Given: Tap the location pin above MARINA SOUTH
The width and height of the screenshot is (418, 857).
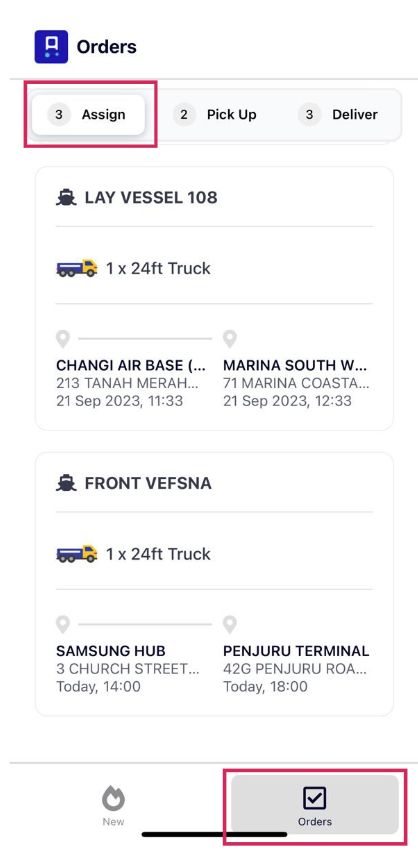Looking at the screenshot, I should (x=230, y=339).
